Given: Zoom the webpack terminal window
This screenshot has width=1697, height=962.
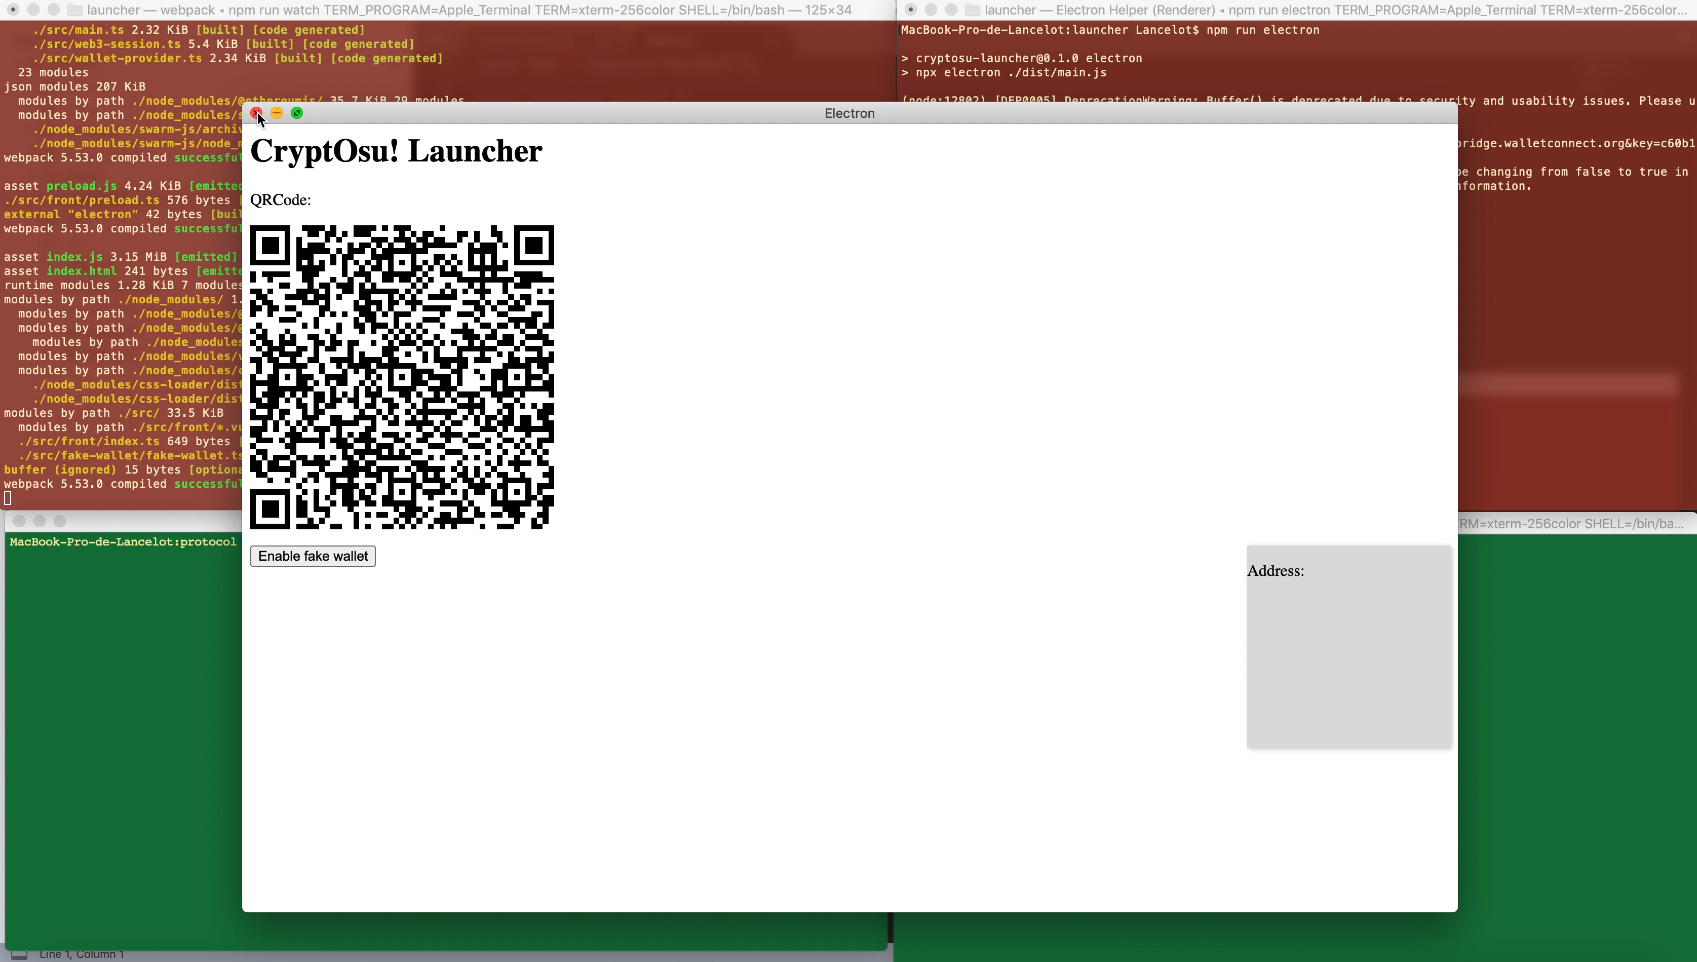Looking at the screenshot, I should tap(54, 10).
